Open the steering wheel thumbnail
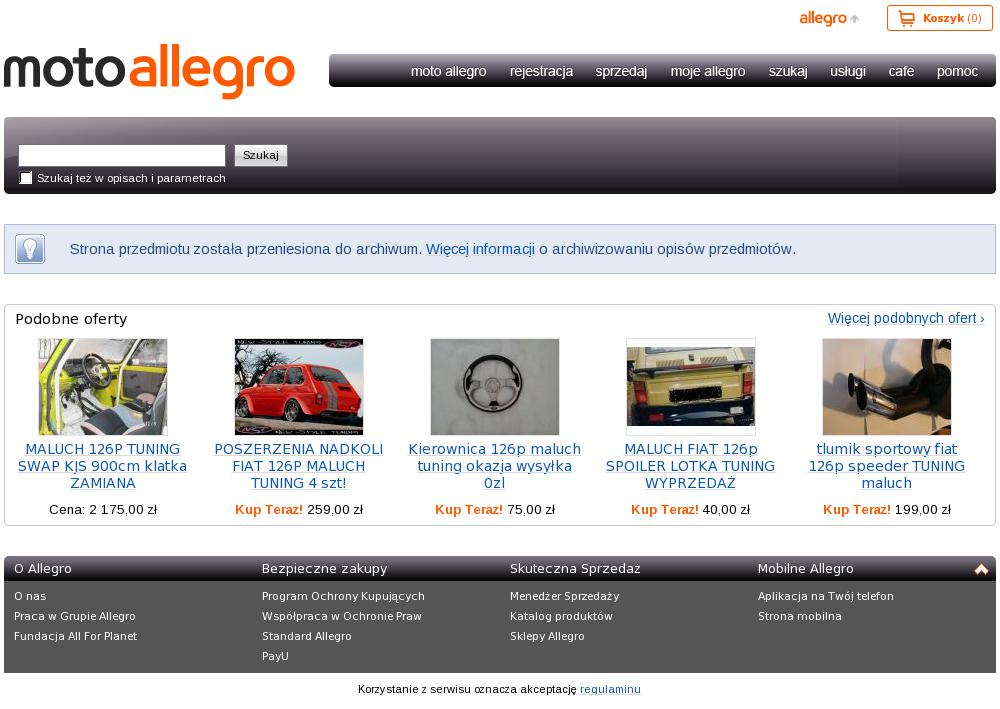 point(495,387)
